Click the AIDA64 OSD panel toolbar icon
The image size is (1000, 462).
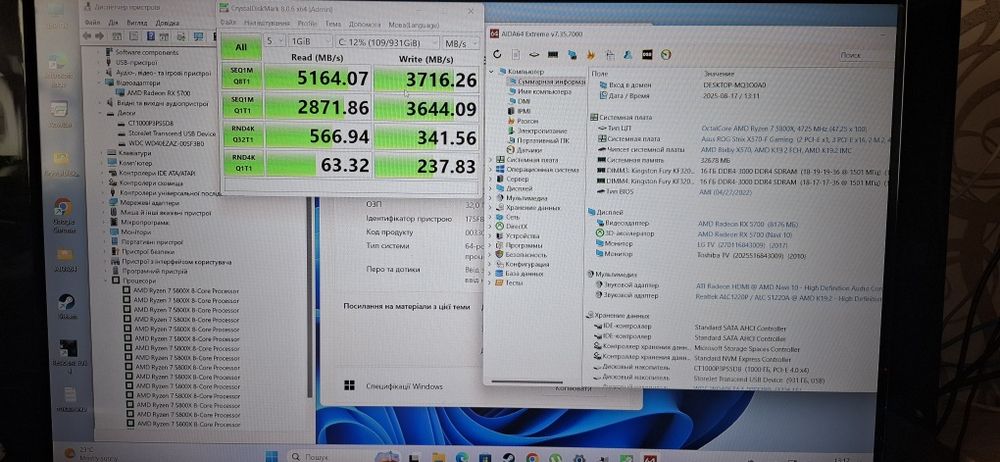pyautogui.click(x=647, y=55)
